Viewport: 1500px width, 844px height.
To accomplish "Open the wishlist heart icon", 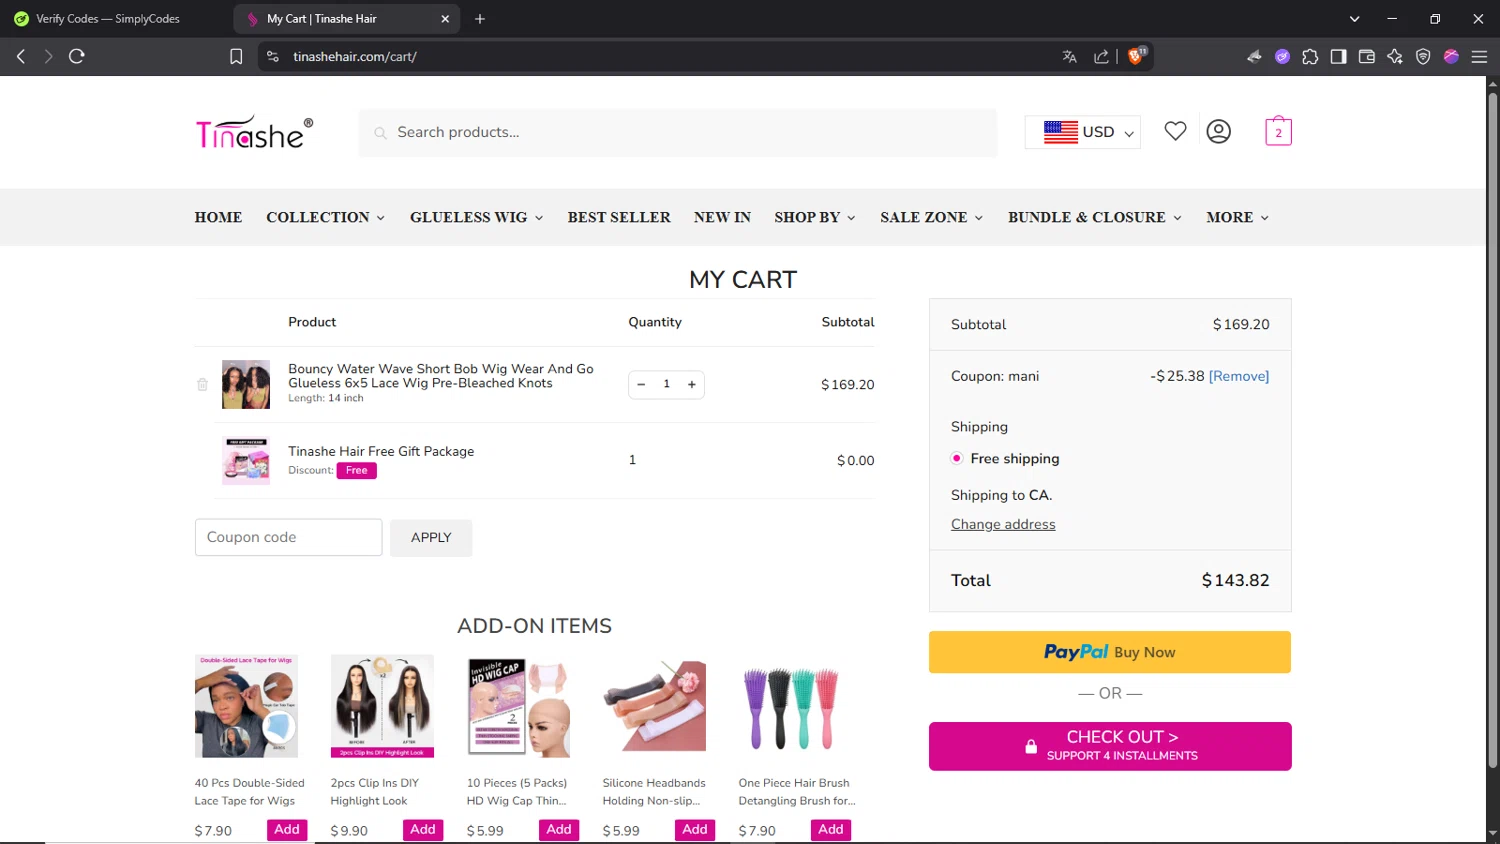I will tap(1175, 131).
